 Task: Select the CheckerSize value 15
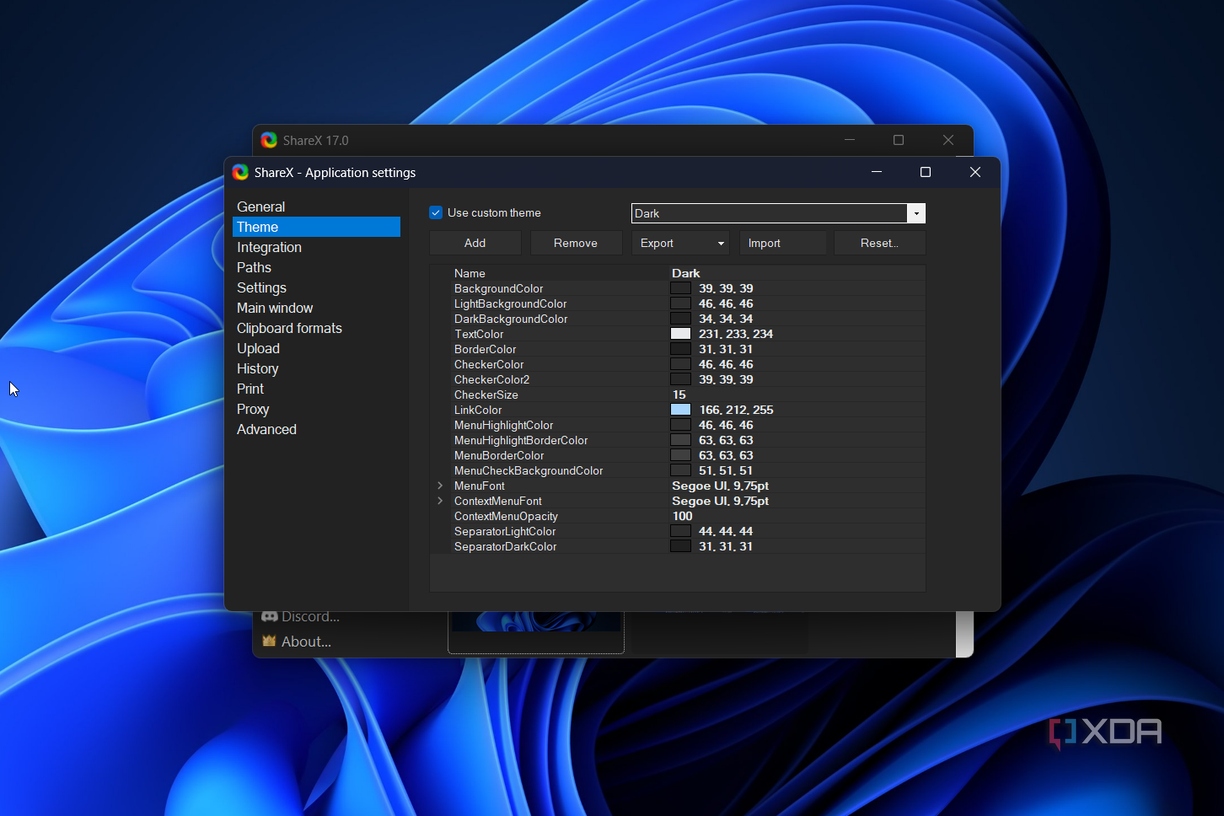pyautogui.click(x=679, y=395)
